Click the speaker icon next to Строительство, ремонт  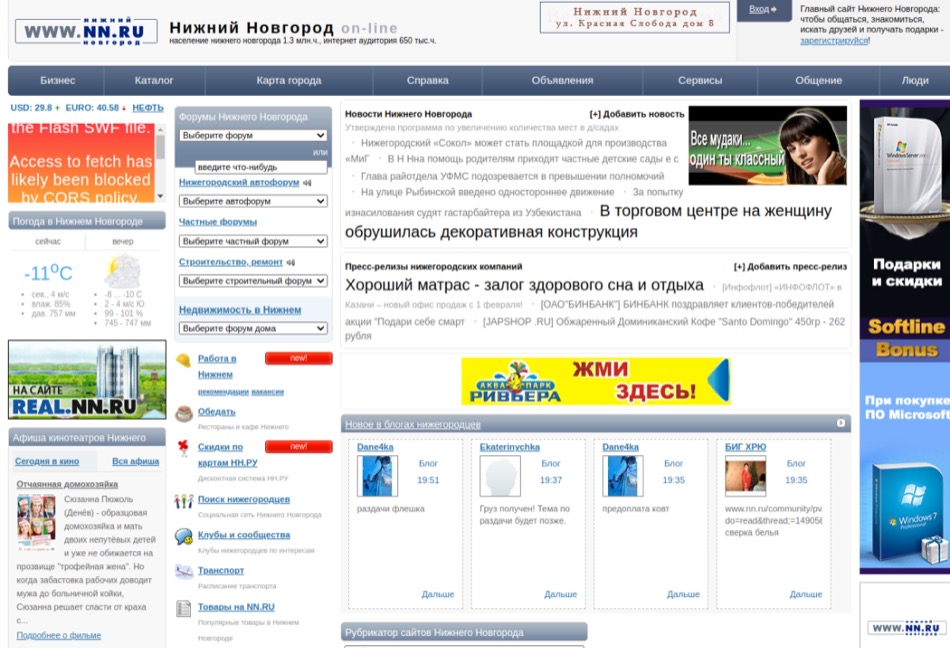click(x=291, y=262)
